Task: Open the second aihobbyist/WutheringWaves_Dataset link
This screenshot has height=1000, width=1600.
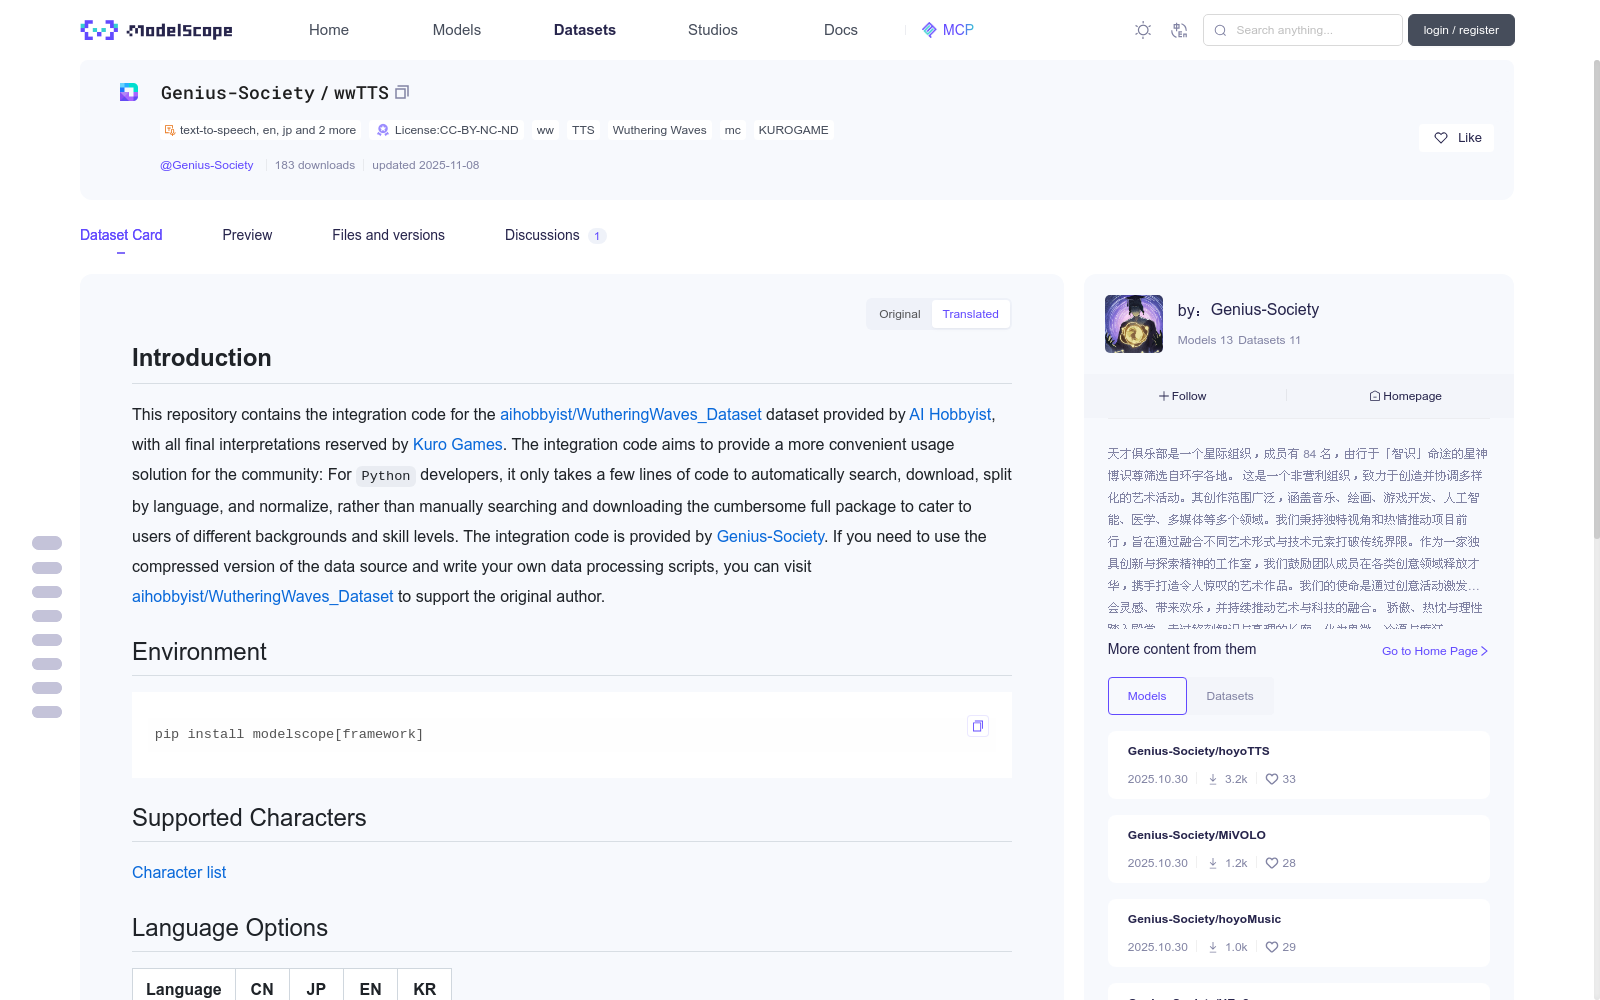Action: coord(263,596)
